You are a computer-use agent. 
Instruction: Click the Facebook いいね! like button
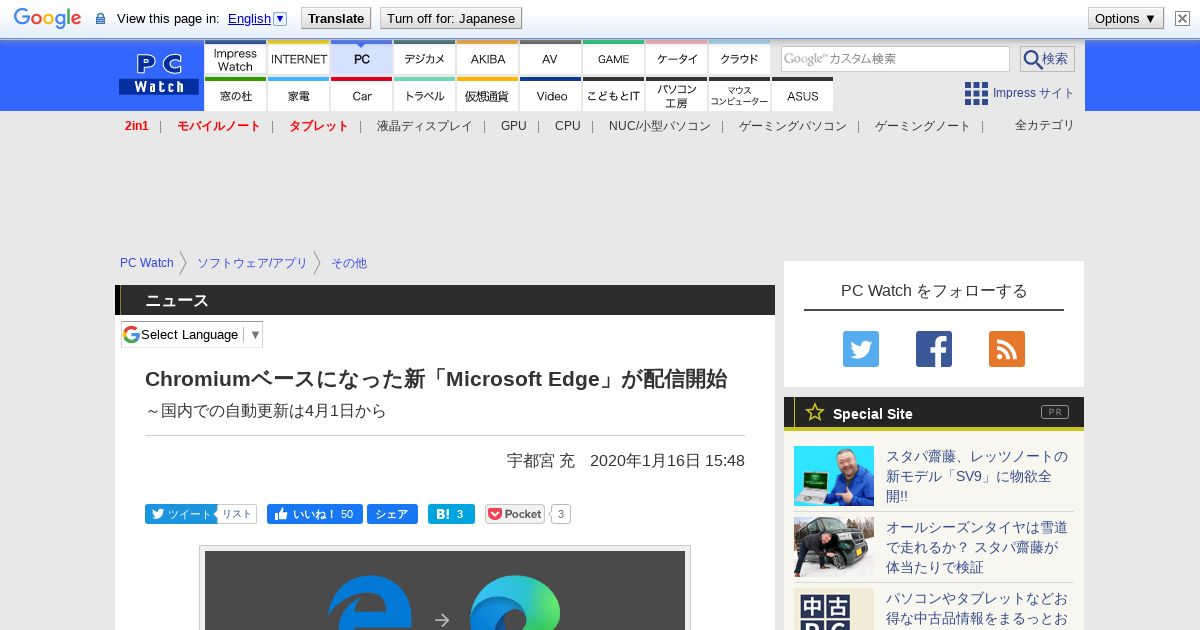[314, 514]
